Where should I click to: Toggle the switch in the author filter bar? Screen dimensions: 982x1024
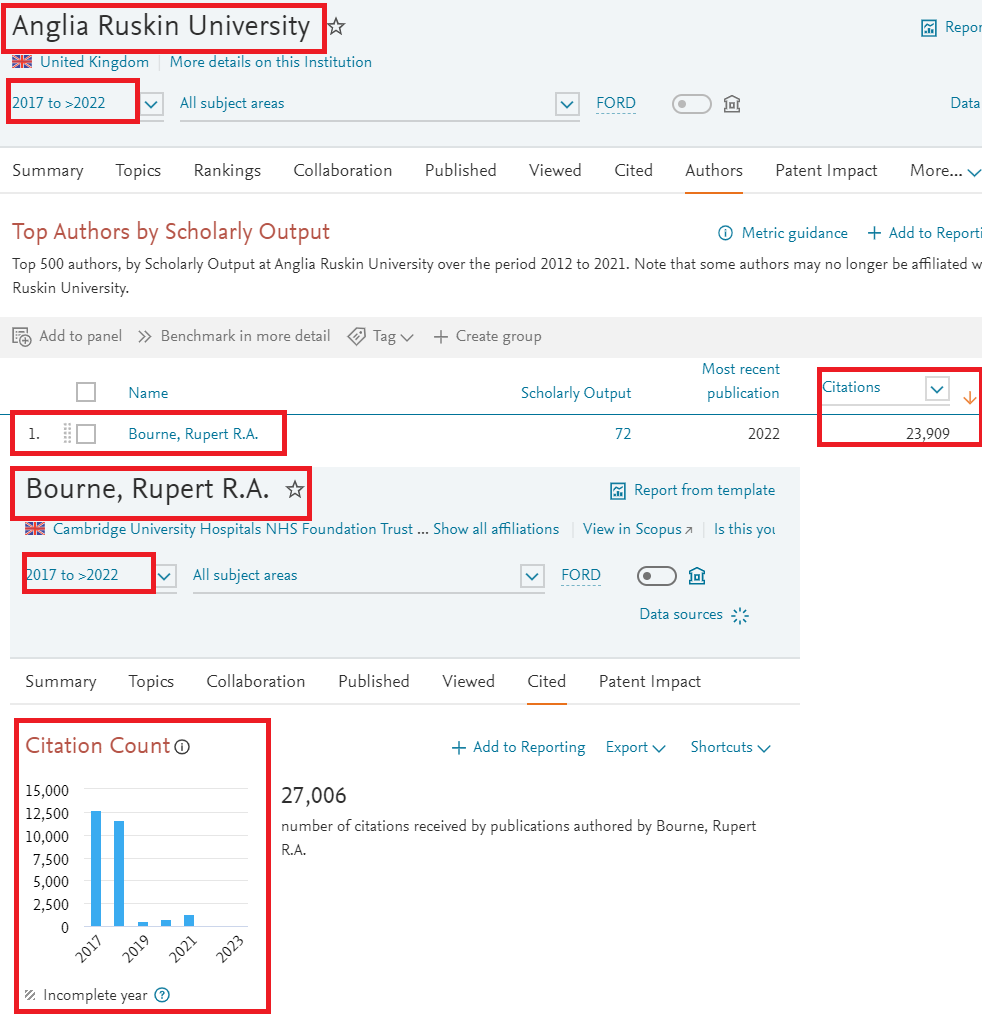pyautogui.click(x=657, y=576)
